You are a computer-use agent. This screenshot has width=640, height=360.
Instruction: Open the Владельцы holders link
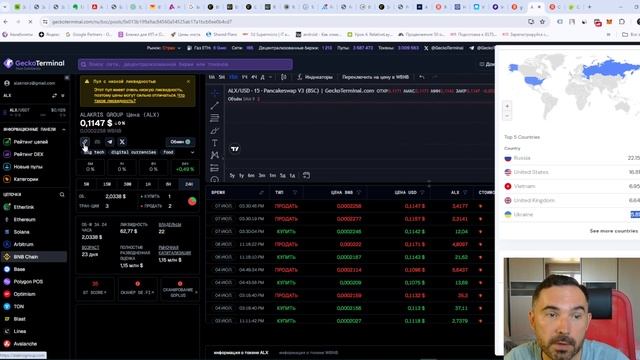coord(170,224)
